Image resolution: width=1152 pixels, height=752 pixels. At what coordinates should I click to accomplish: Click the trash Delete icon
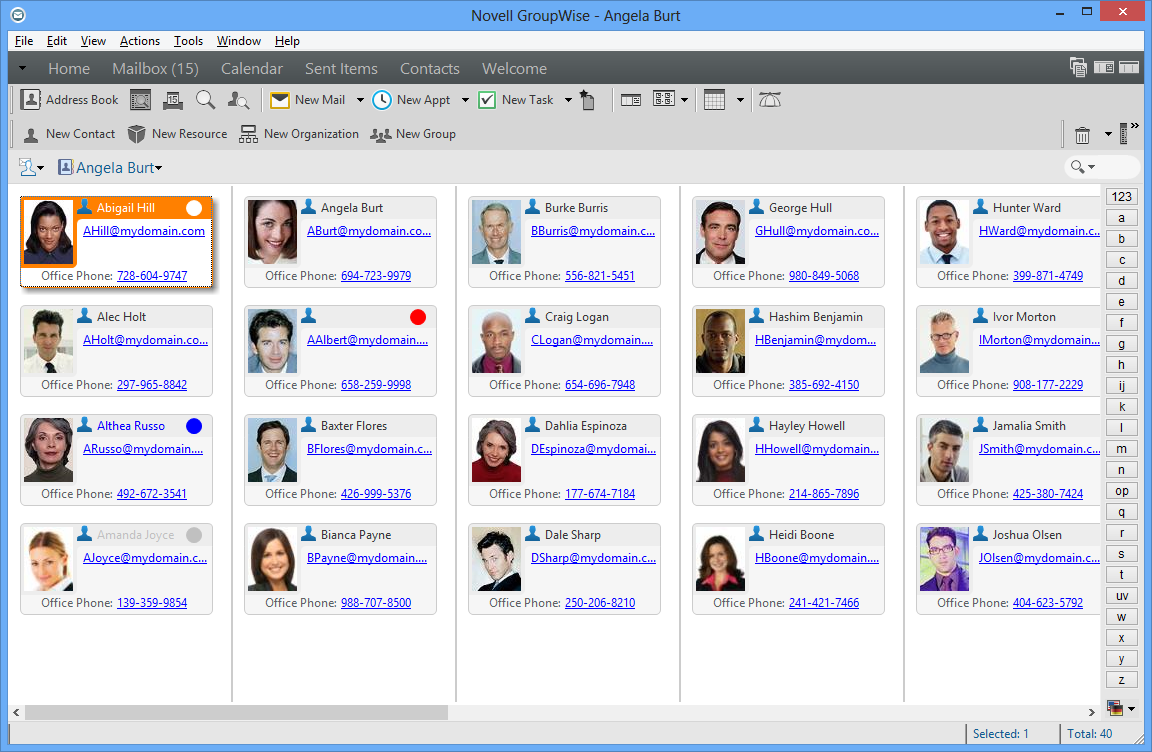click(1082, 135)
